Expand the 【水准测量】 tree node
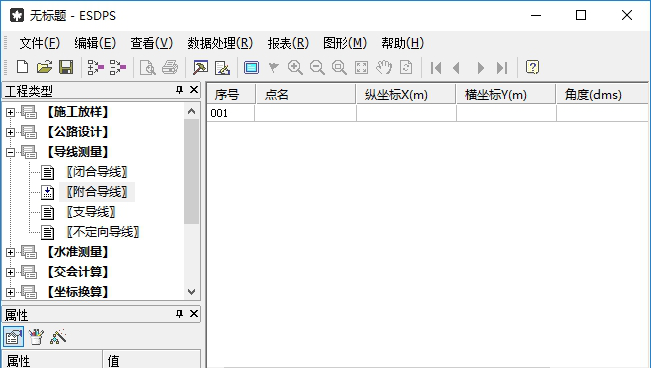 point(10,252)
